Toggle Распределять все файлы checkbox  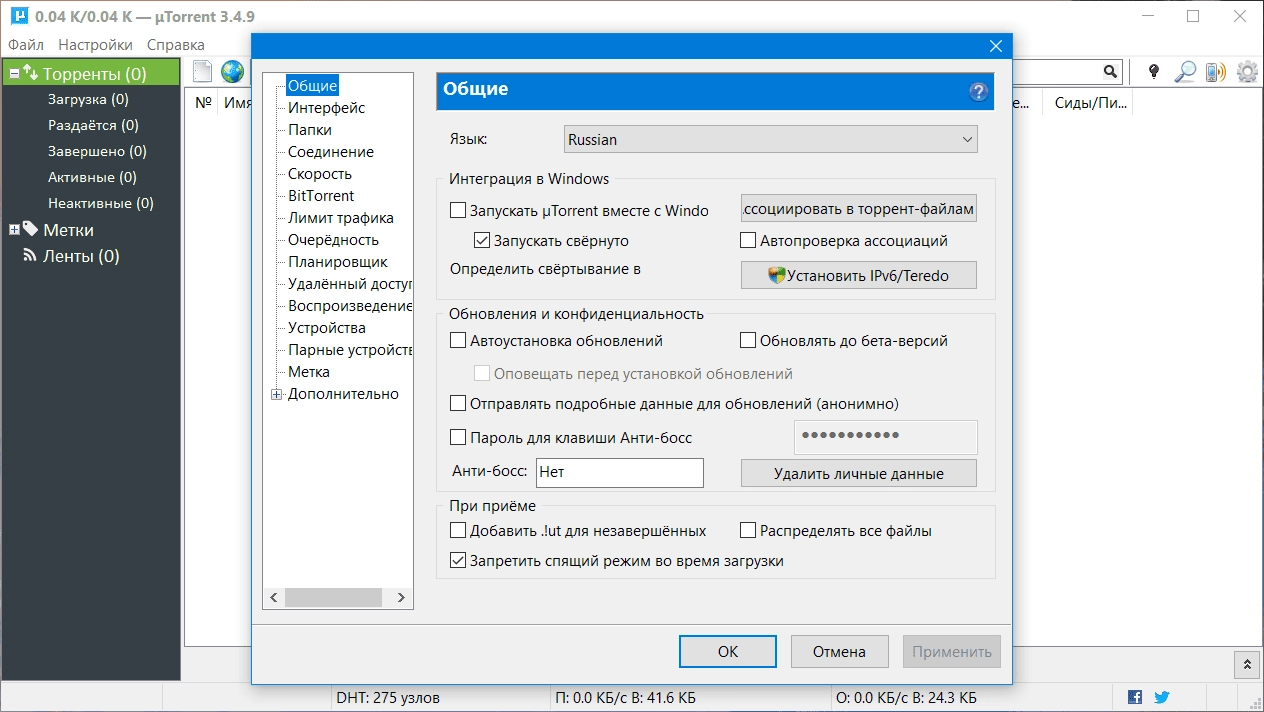(x=748, y=530)
